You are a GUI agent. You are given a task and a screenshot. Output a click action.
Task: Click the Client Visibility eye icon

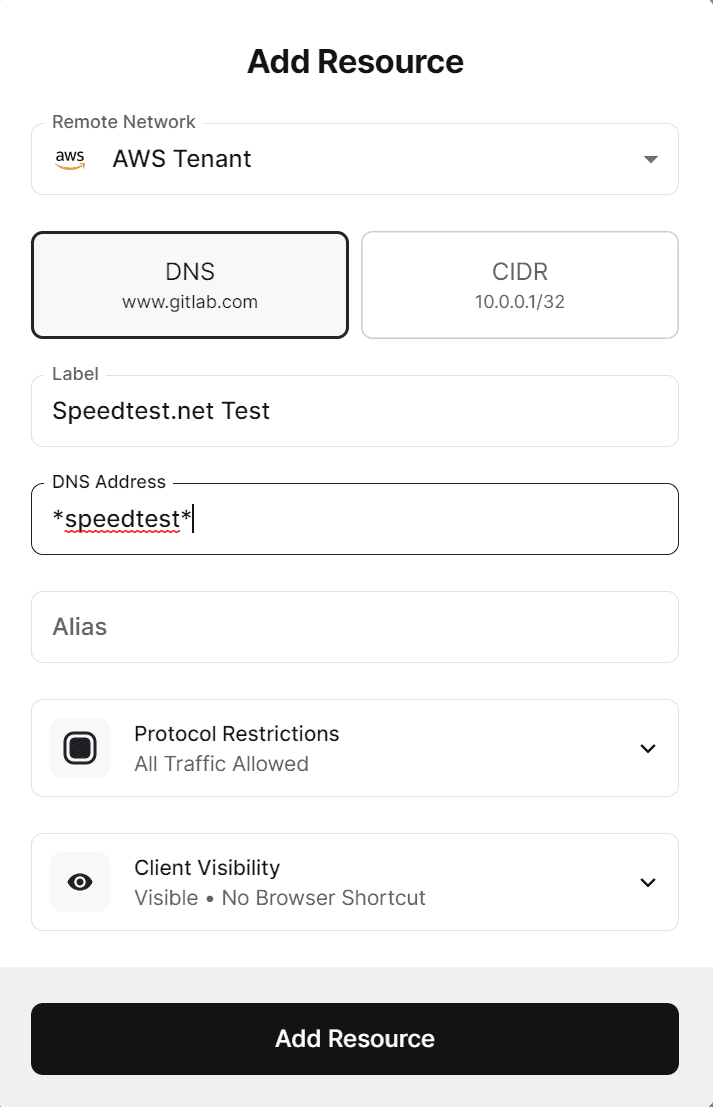(x=80, y=882)
